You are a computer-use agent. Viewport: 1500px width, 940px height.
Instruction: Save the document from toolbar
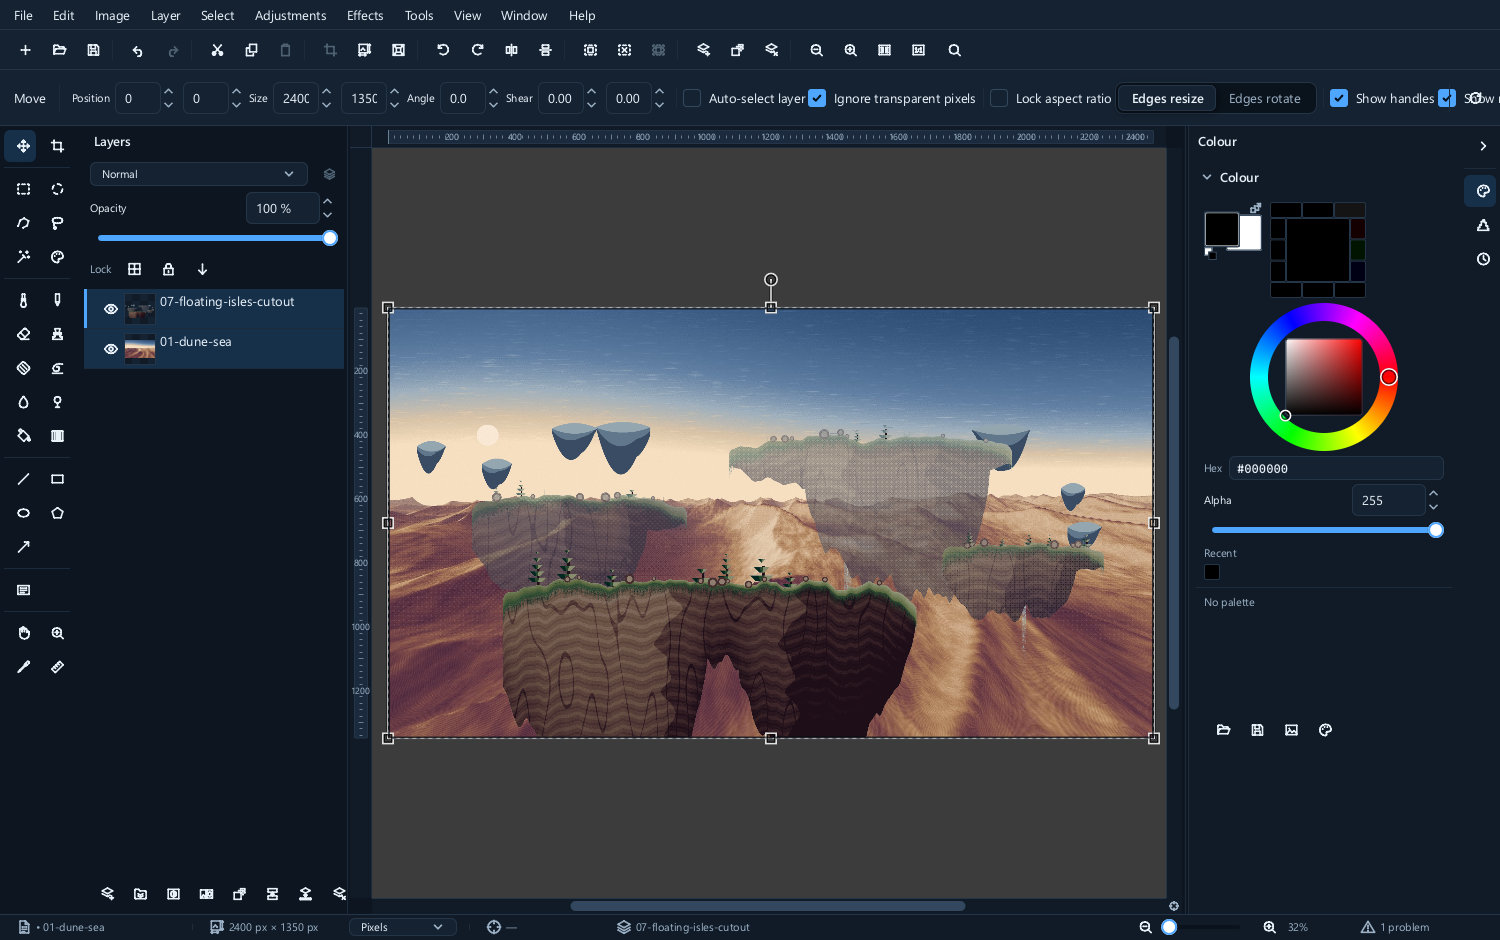click(93, 50)
